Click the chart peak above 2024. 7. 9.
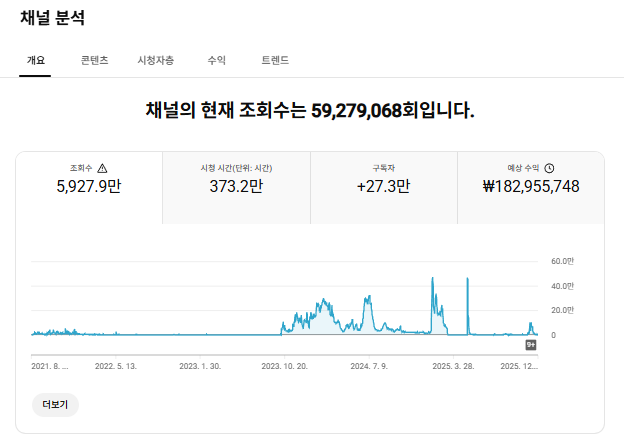The image size is (624, 446). tap(369, 298)
